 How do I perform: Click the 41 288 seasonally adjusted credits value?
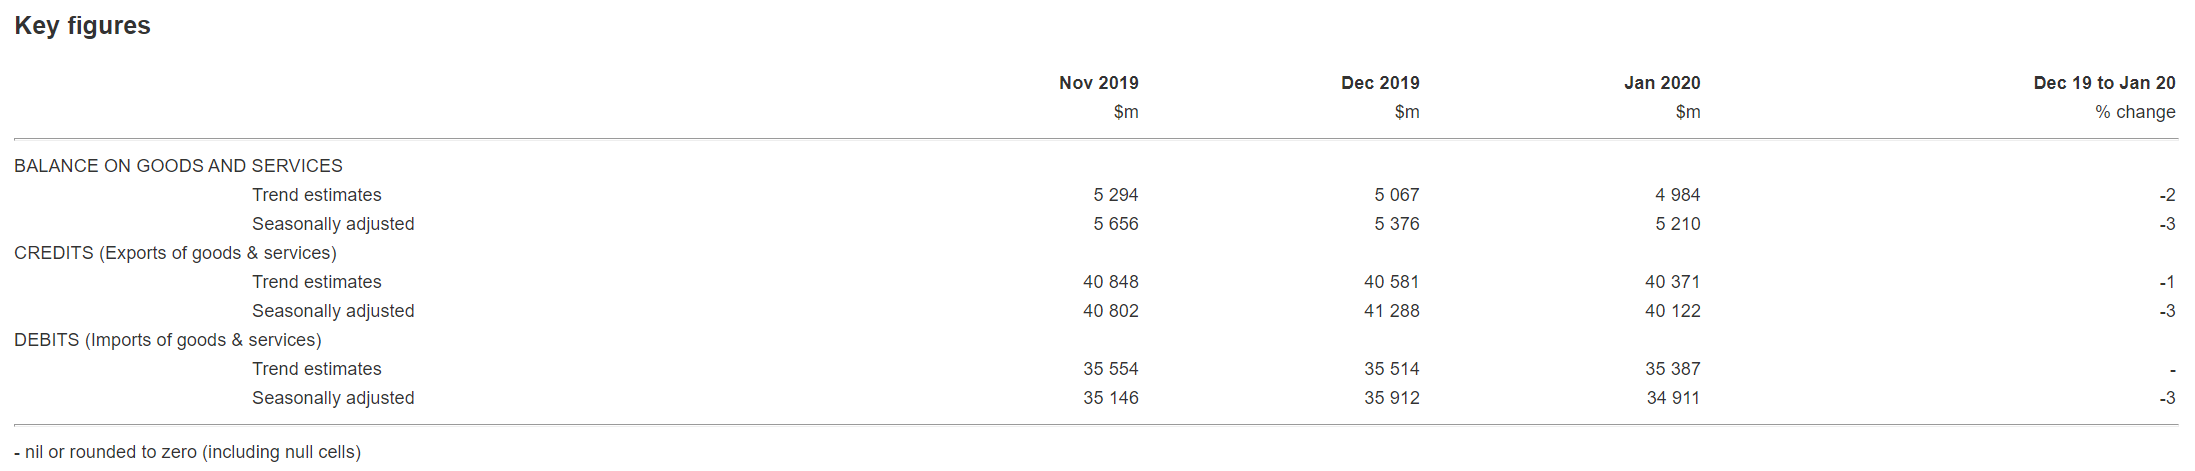[x=1391, y=311]
